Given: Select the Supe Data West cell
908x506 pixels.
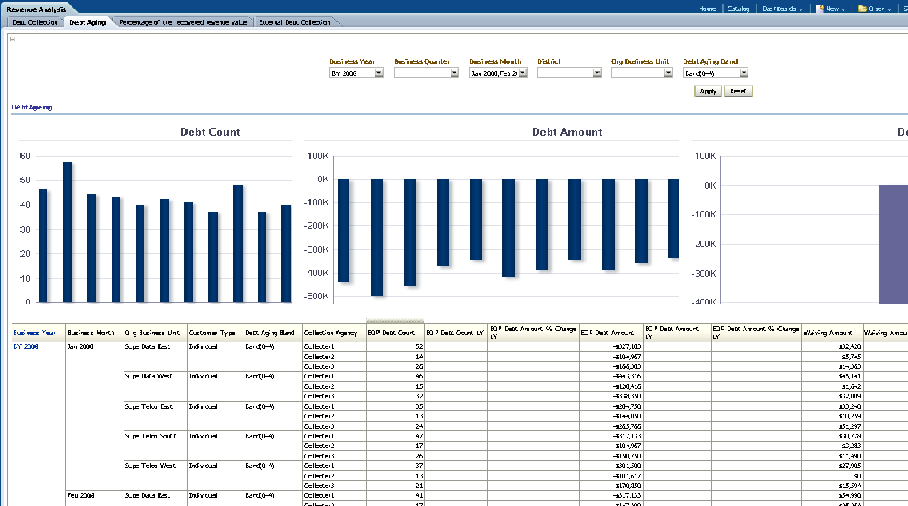Looking at the screenshot, I should point(148,376).
